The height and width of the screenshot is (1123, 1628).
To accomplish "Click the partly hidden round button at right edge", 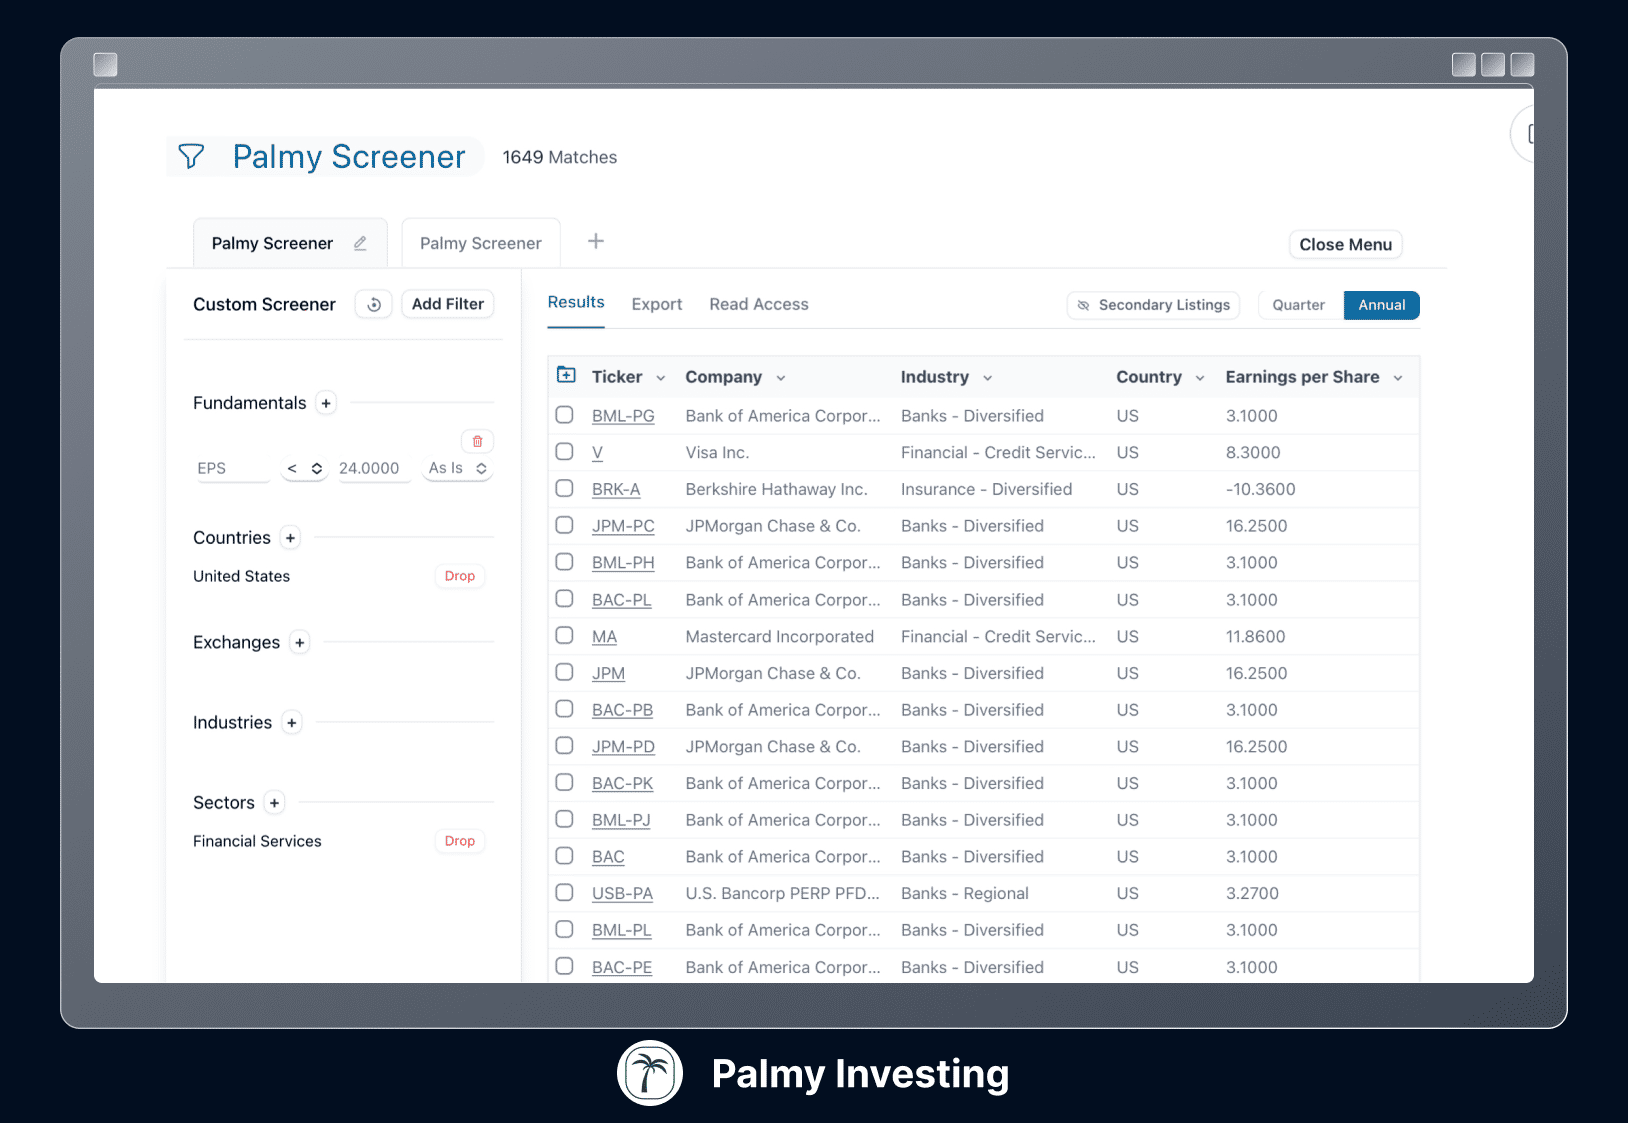I will point(1523,134).
